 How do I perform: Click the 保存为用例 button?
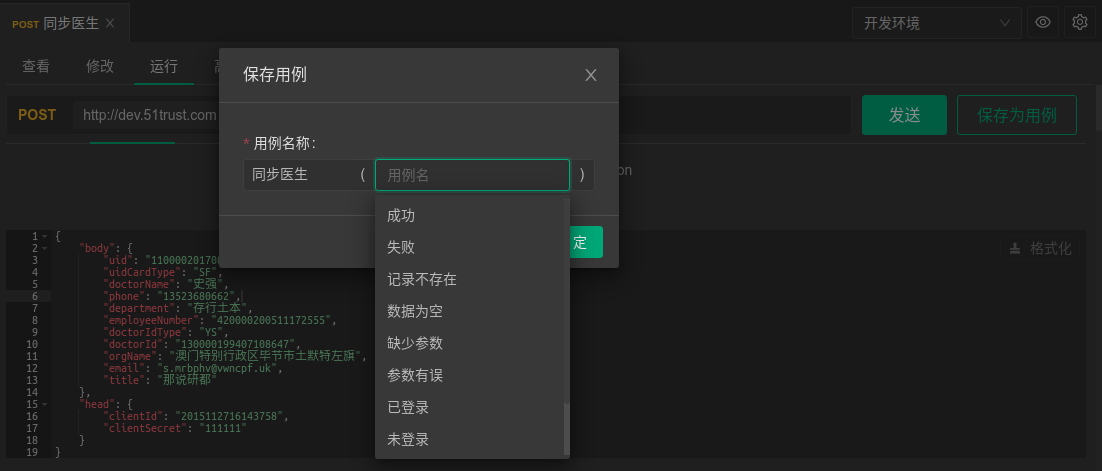click(1016, 115)
